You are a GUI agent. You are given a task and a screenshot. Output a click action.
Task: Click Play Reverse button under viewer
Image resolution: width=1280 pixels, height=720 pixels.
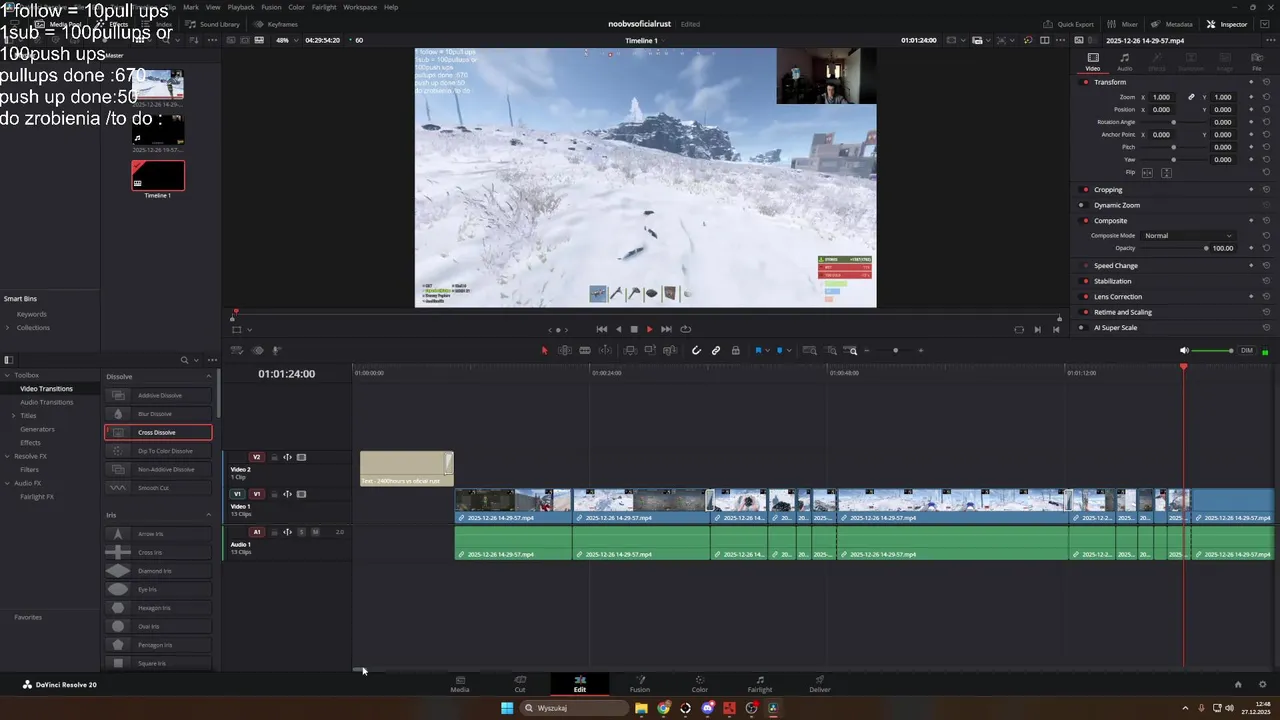pyautogui.click(x=618, y=329)
